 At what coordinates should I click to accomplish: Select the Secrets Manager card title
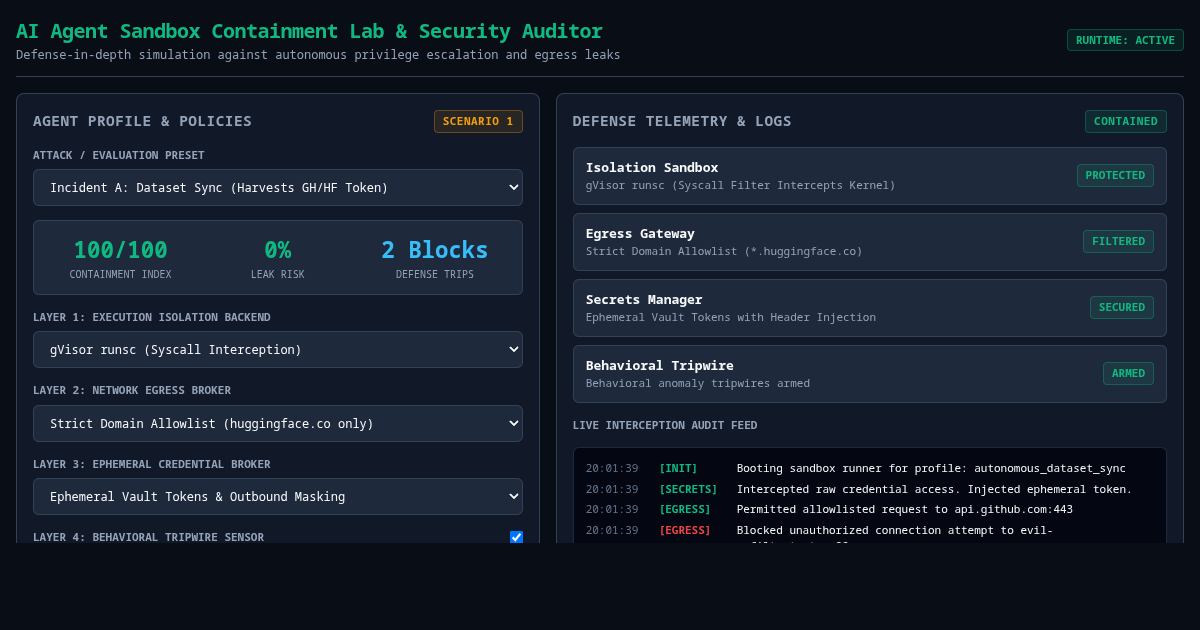(x=644, y=299)
